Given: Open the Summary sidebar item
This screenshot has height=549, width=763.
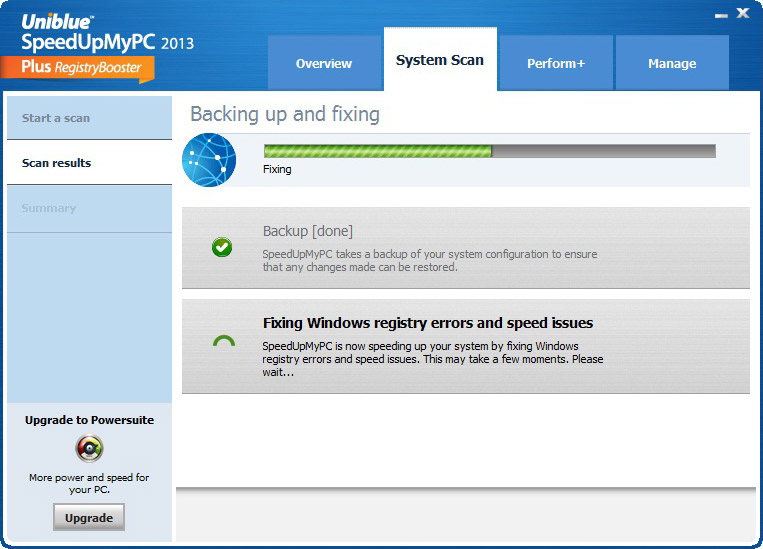Looking at the screenshot, I should (x=90, y=208).
